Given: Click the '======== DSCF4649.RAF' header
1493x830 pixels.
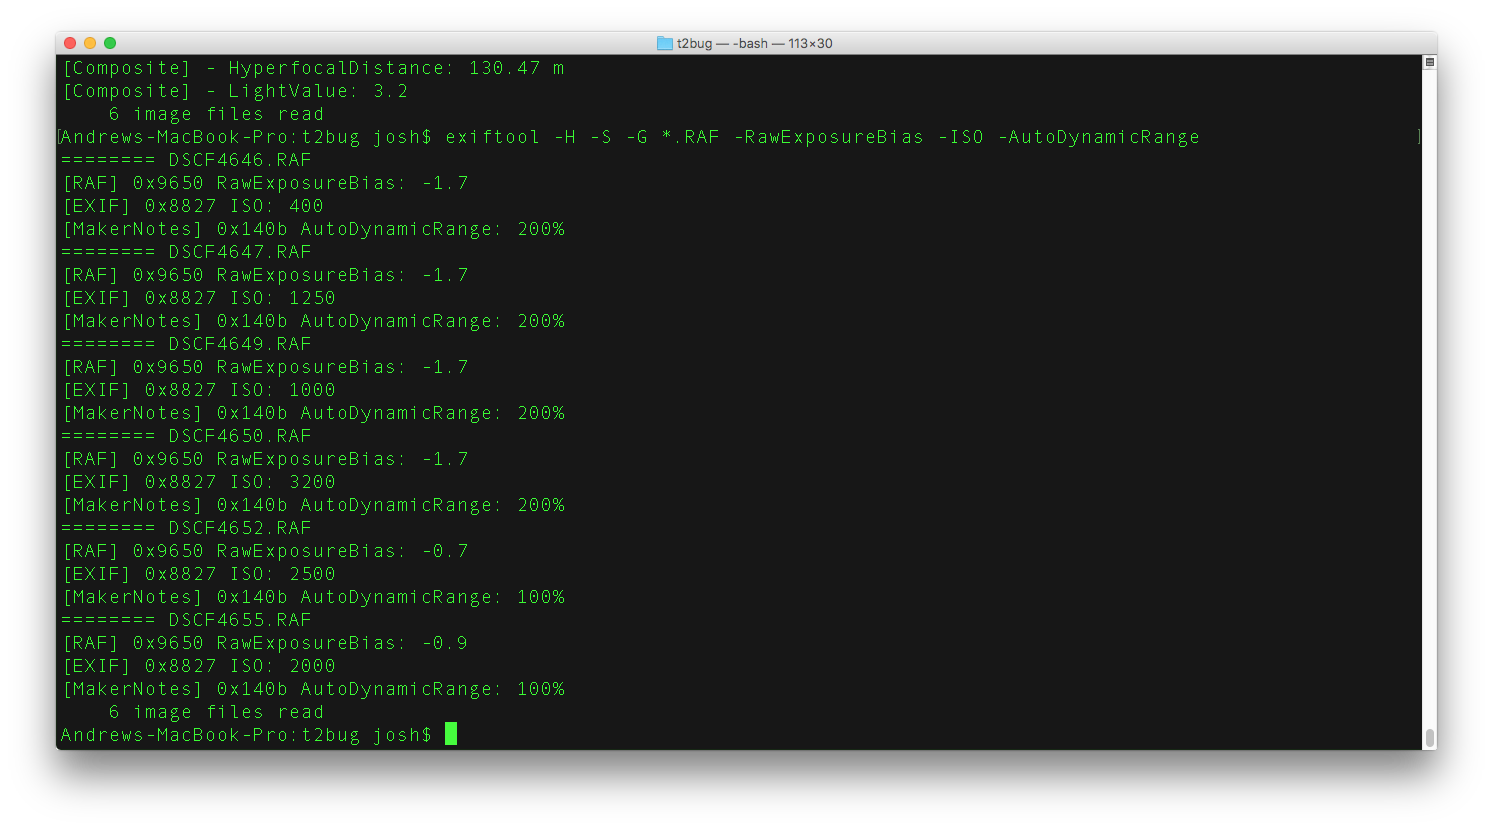Looking at the screenshot, I should coord(186,344).
